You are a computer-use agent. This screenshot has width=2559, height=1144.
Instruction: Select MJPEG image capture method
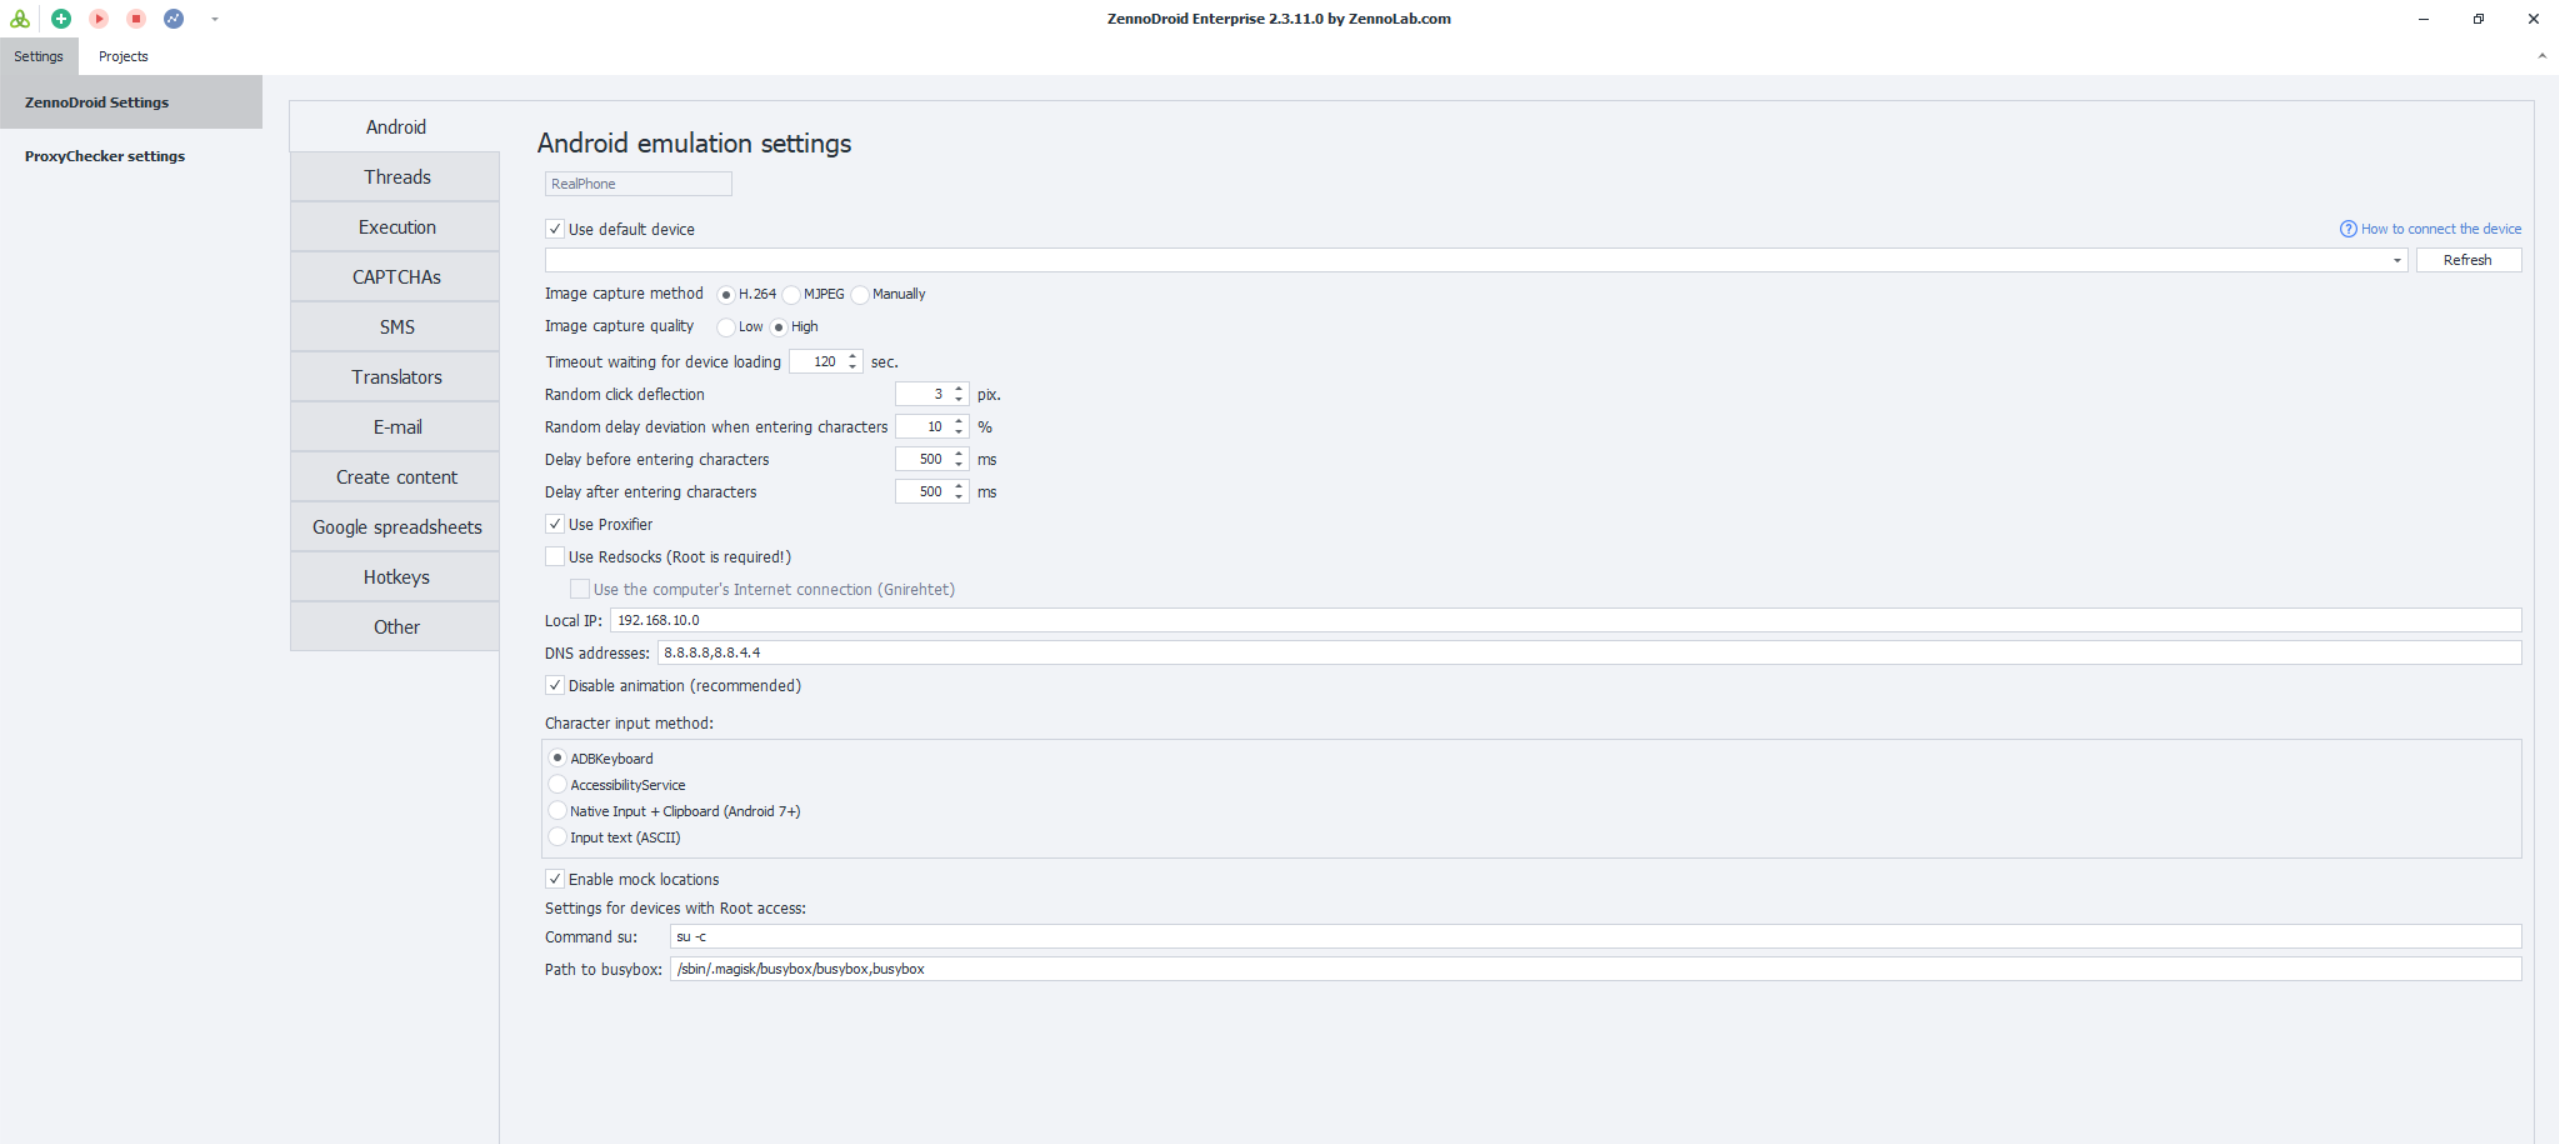[x=792, y=294]
